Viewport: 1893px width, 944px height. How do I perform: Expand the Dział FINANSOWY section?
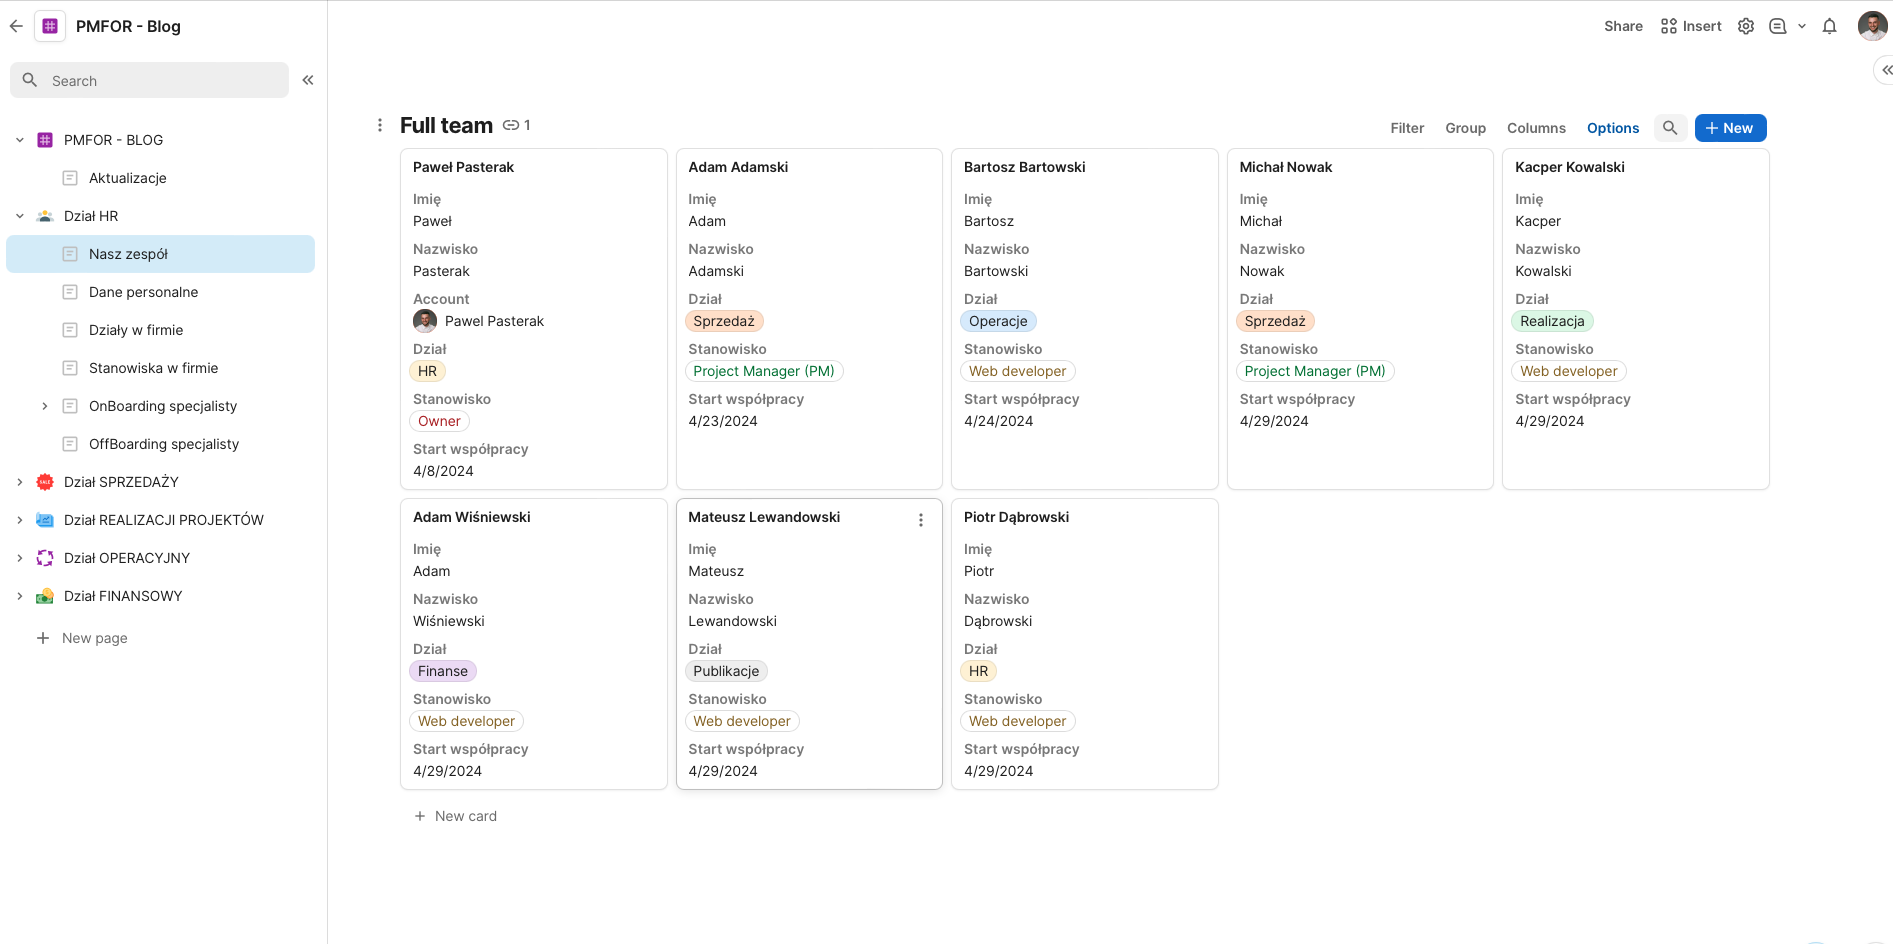(20, 596)
